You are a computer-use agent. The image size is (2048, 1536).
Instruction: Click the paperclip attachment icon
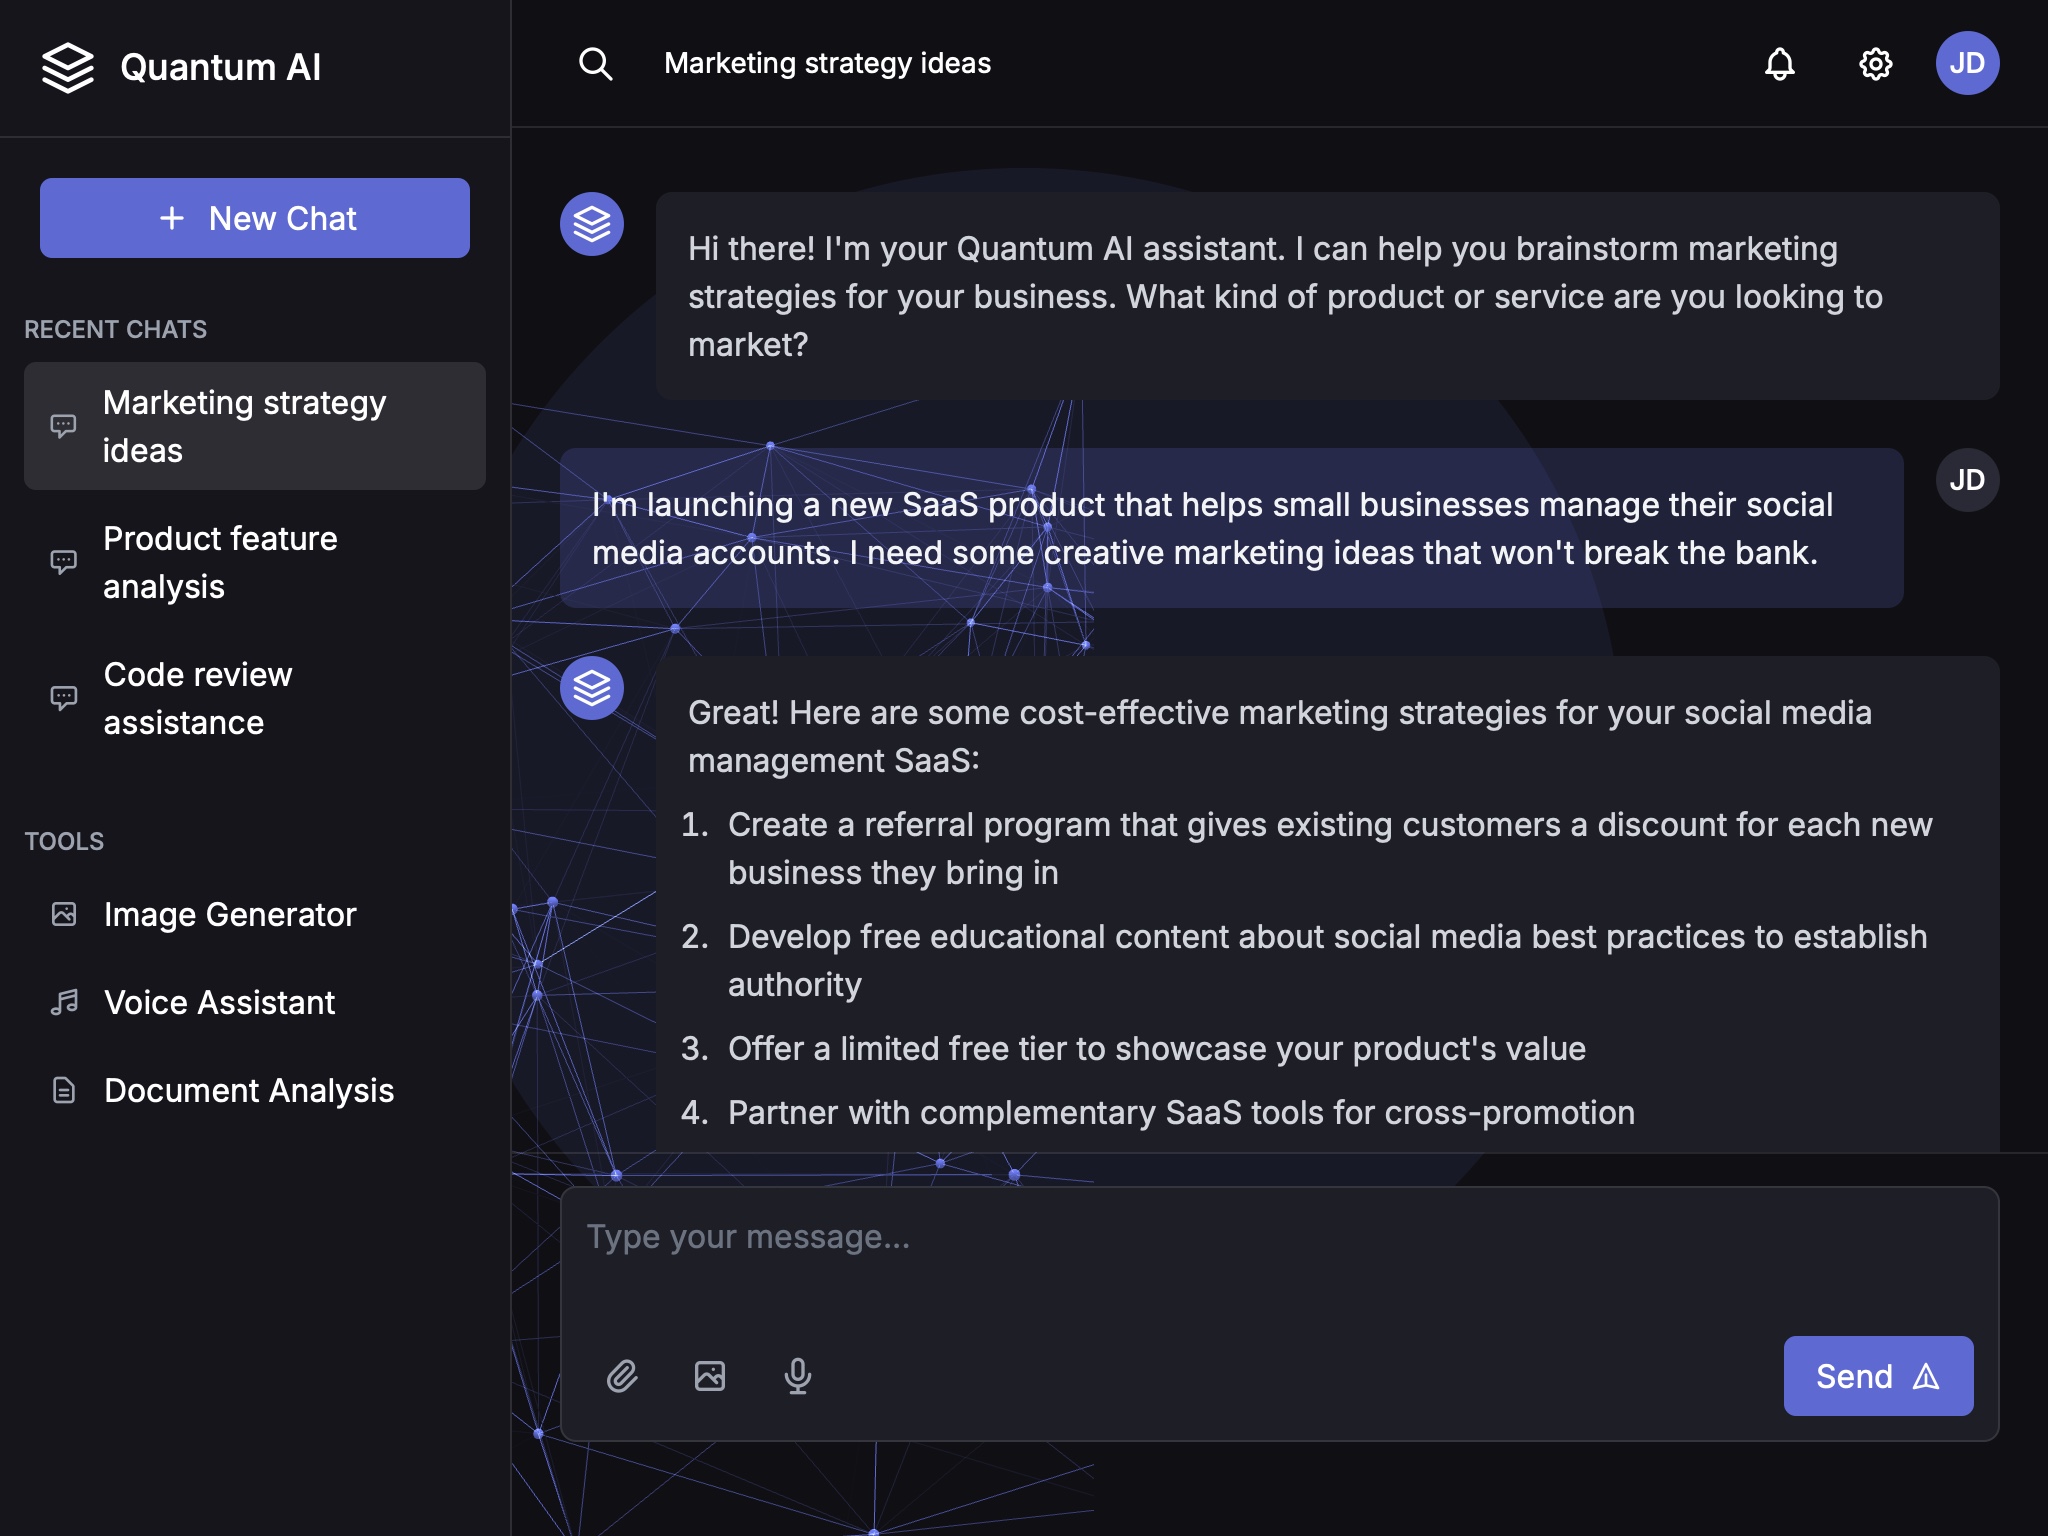click(623, 1375)
